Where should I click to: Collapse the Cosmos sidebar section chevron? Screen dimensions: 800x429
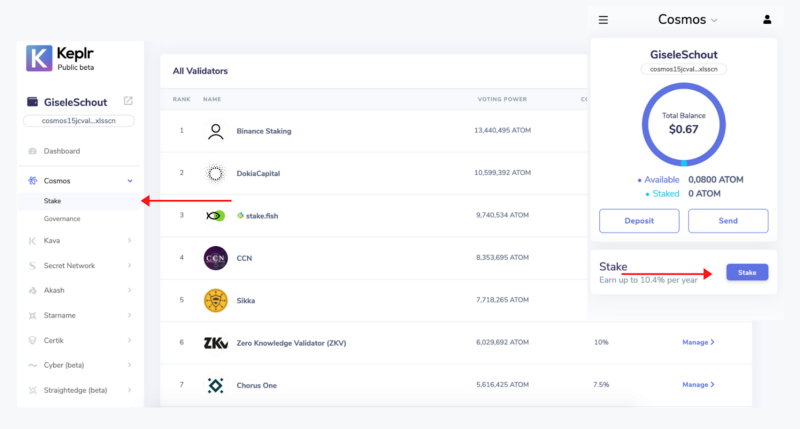click(130, 181)
